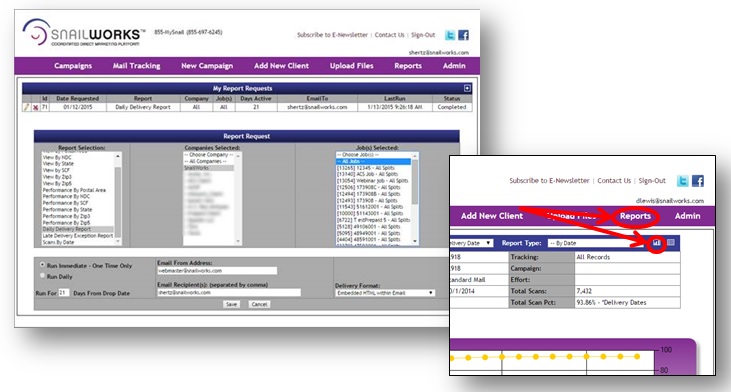Image resolution: width=731 pixels, height=392 pixels.
Task: Open the Mail Tracking menu item
Action: click(136, 66)
